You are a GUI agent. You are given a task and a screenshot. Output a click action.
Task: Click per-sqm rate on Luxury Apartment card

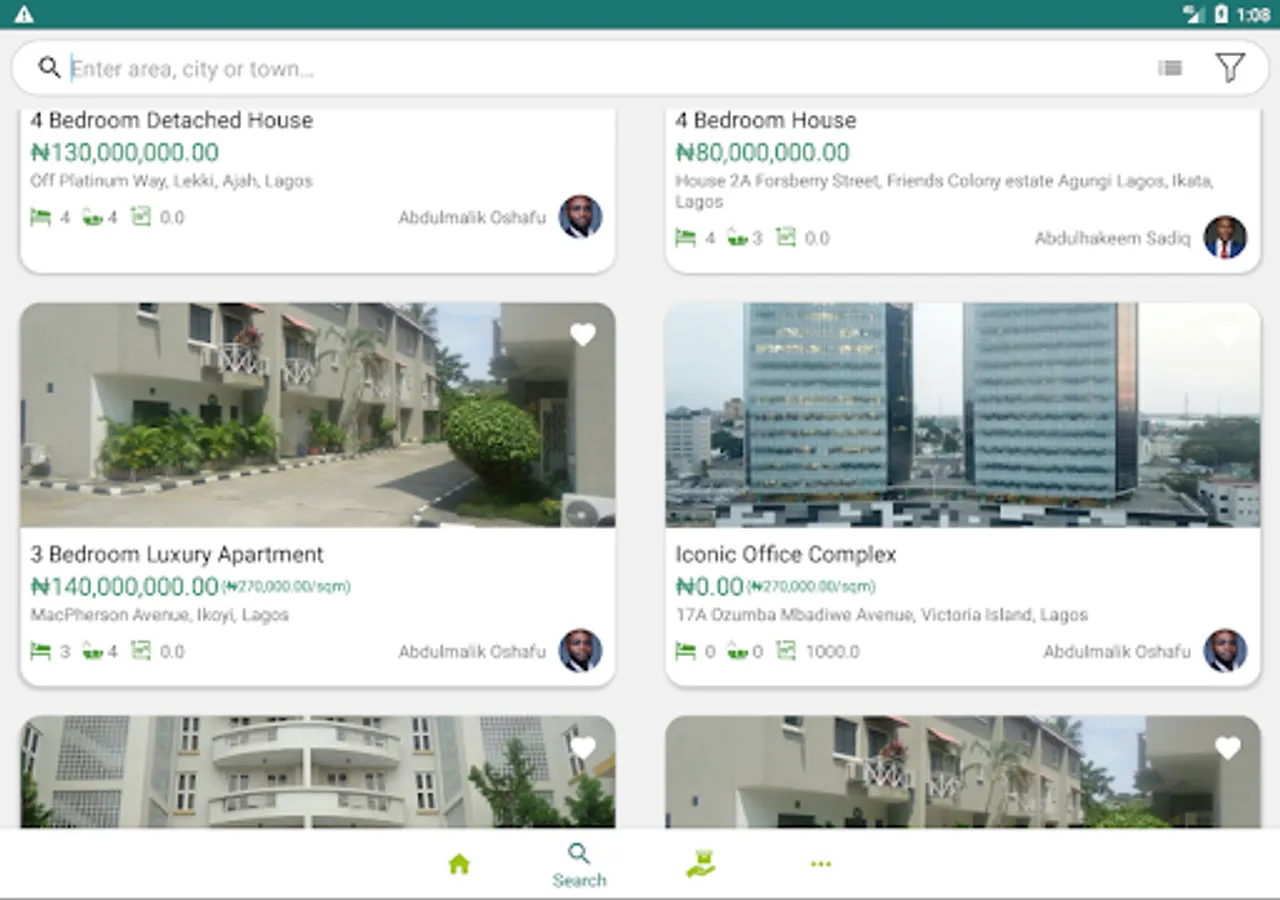(x=286, y=587)
